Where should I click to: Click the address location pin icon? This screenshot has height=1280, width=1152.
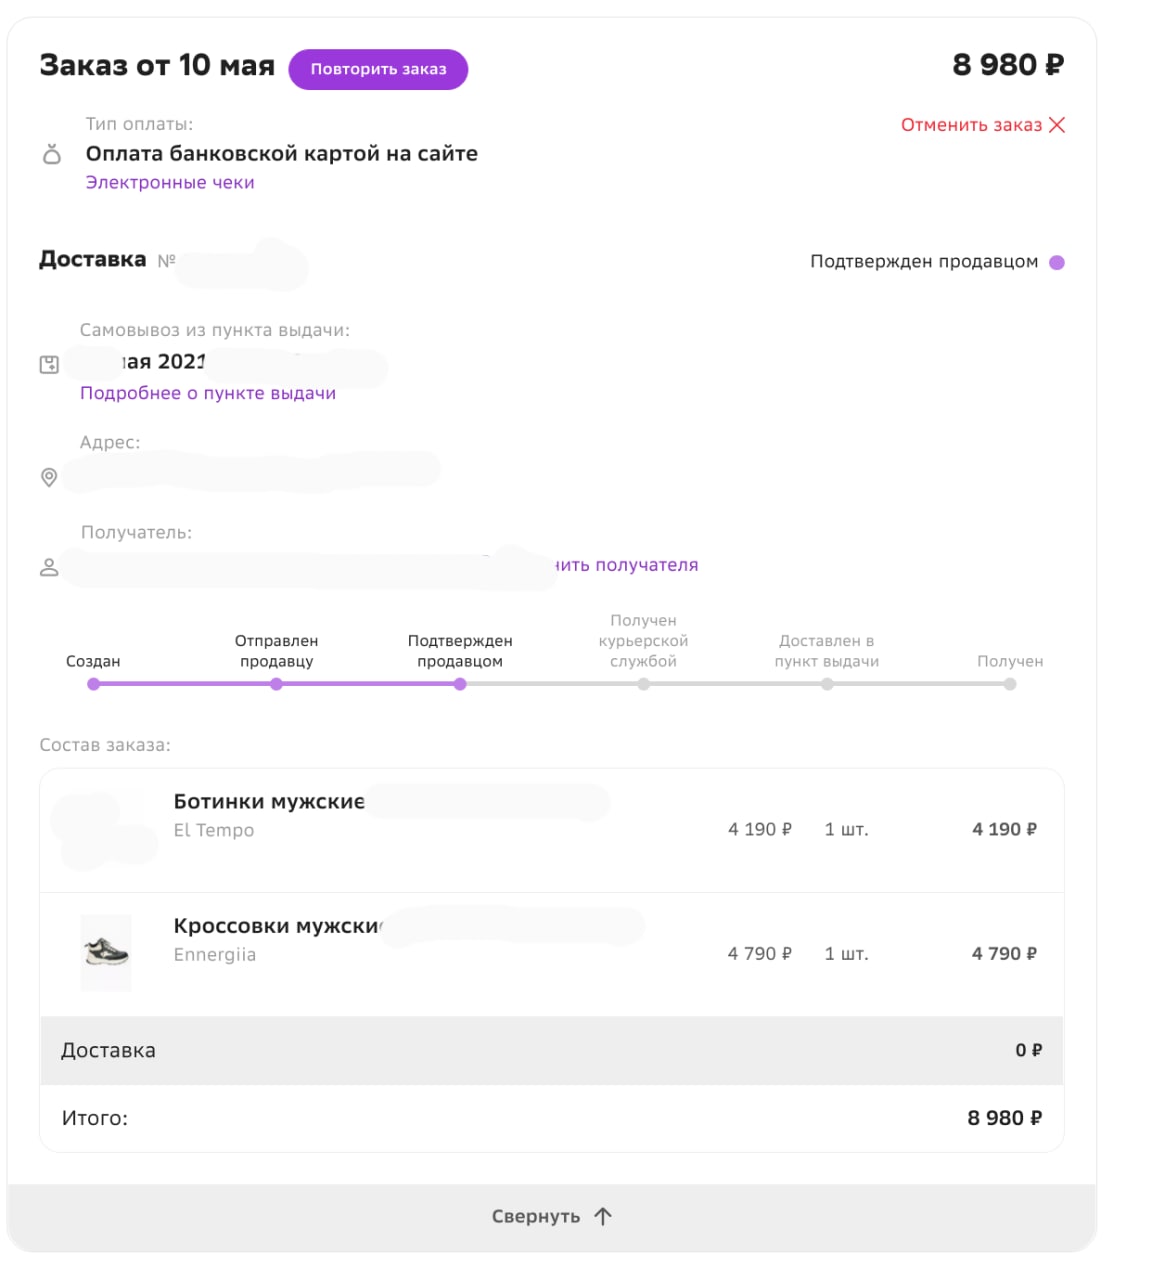pos(49,477)
